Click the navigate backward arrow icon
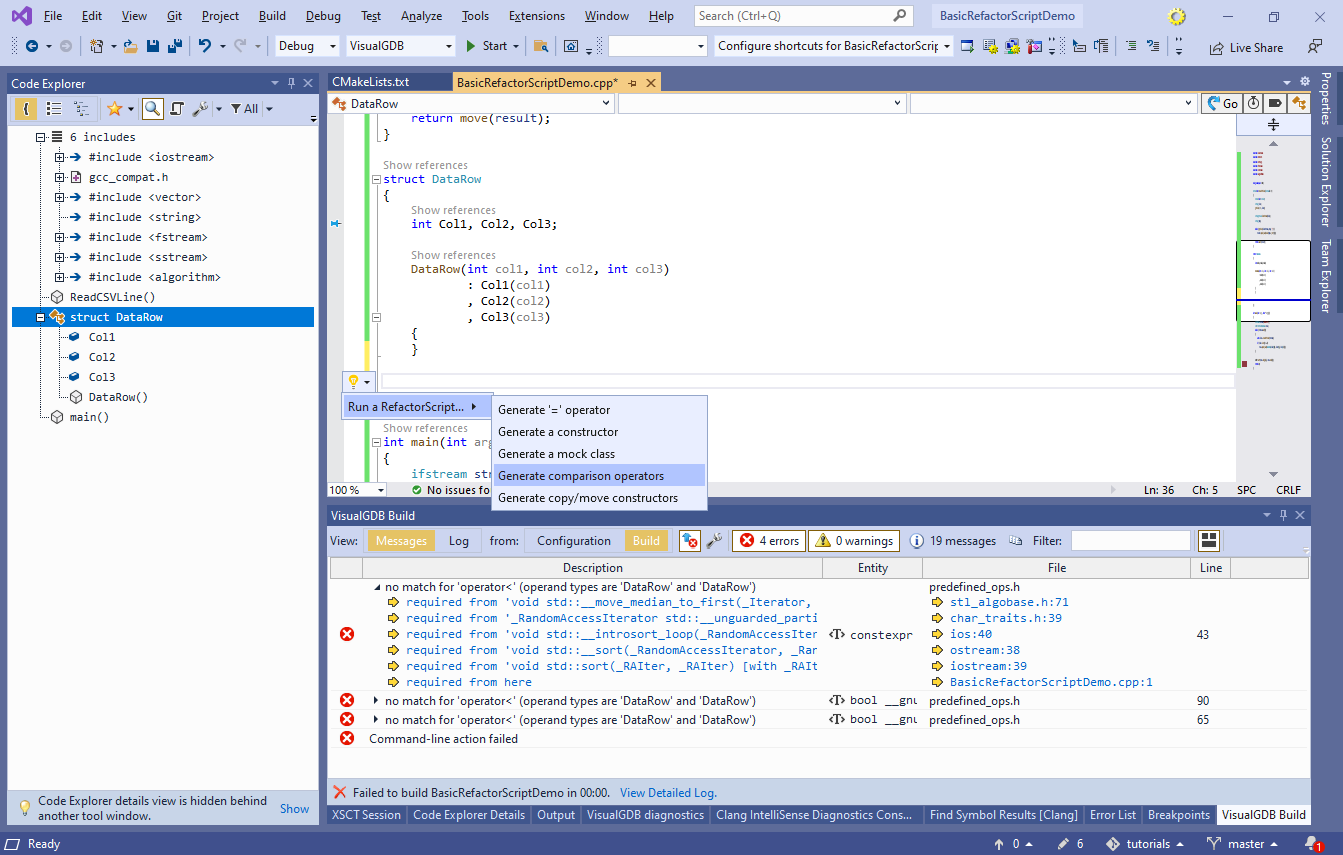This screenshot has height=855, width=1343. [x=32, y=46]
